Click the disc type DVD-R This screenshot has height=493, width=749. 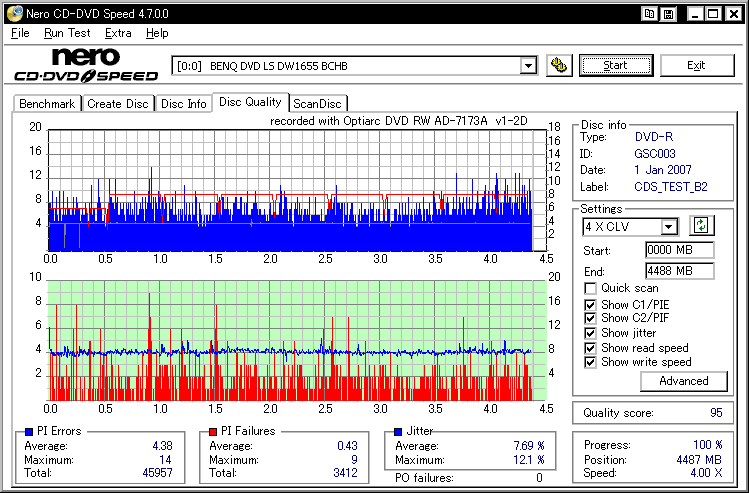653,137
